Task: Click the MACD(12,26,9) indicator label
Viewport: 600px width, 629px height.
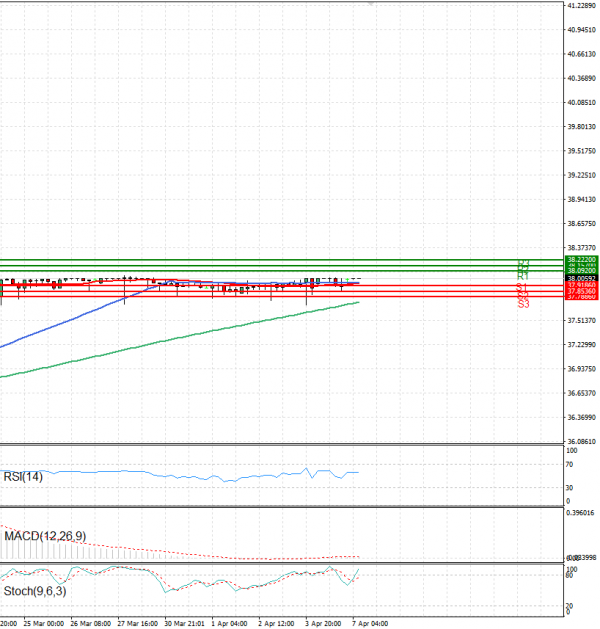Action: point(45,536)
